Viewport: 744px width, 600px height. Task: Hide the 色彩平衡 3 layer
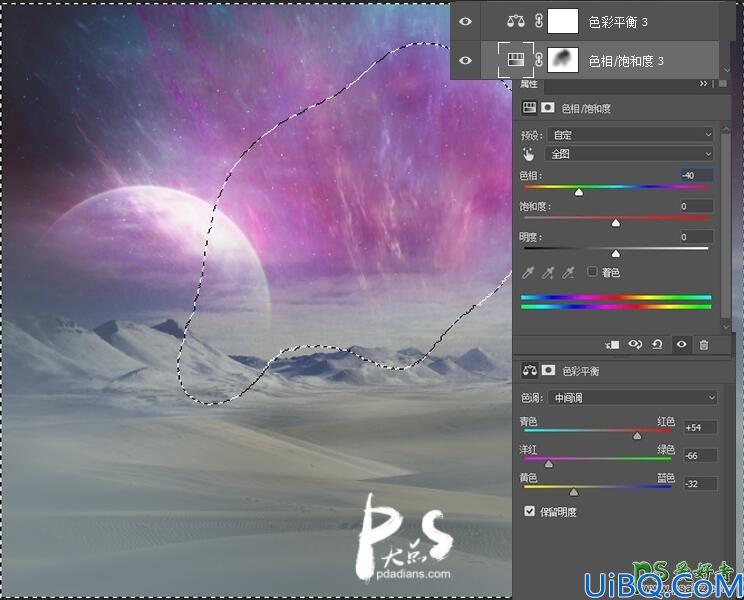click(465, 22)
